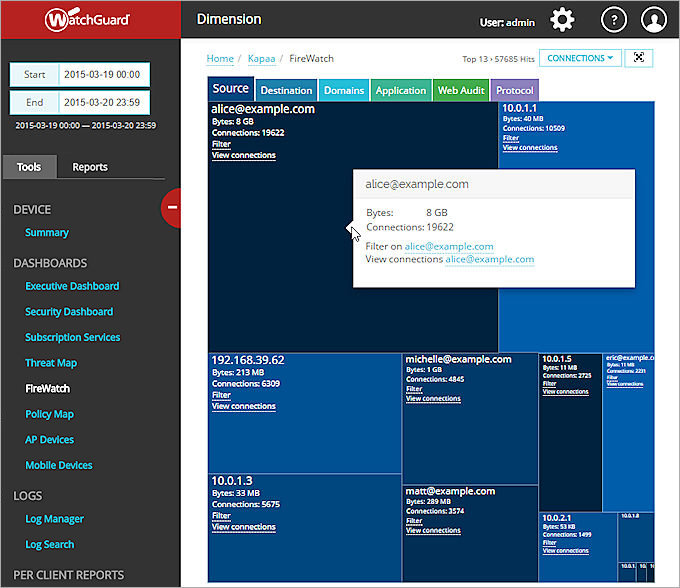Select the Web Audit tab
680x588 pixels.
pos(461,90)
